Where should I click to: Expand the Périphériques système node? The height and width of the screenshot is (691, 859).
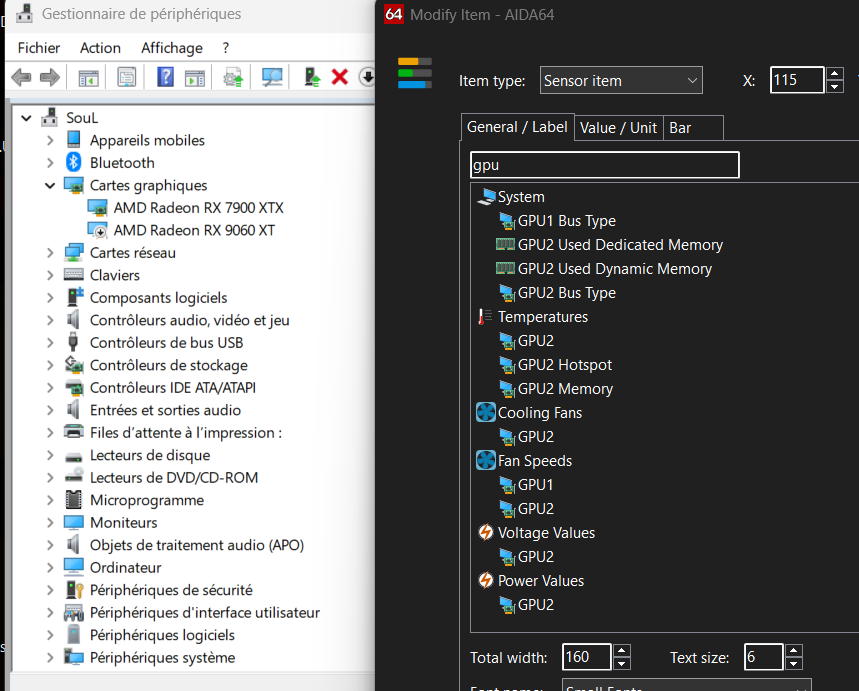tap(50, 657)
